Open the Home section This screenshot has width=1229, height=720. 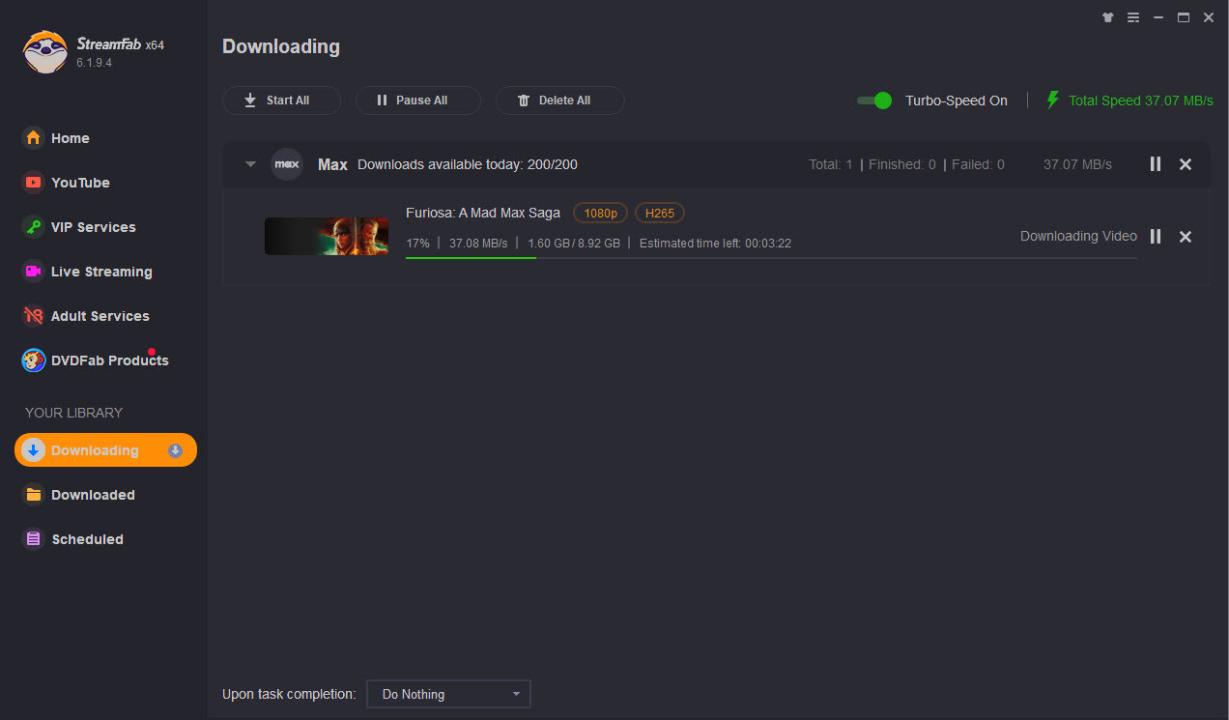(57, 138)
